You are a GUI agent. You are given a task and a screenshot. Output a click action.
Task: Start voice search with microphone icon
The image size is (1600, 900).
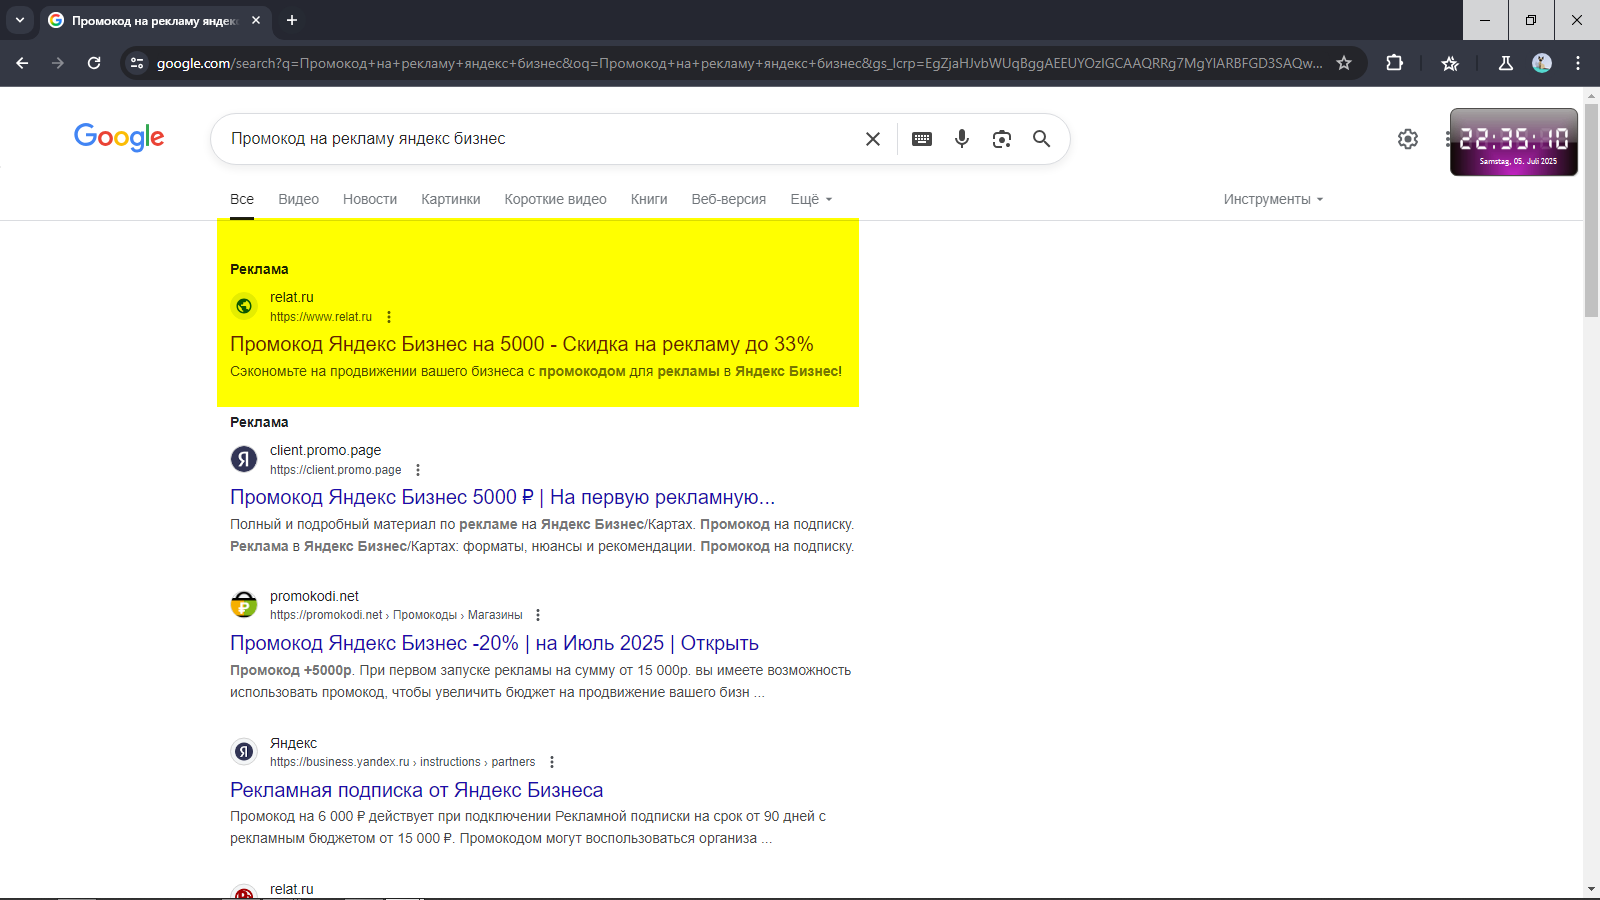click(x=962, y=139)
